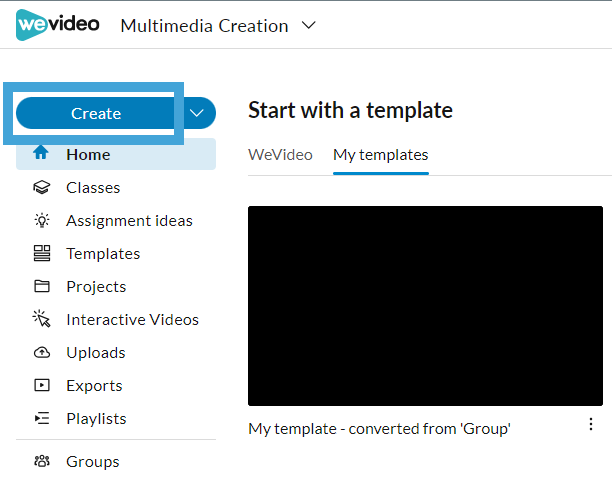
Task: Click the 'My template - converted from Group' title
Action: tap(379, 429)
